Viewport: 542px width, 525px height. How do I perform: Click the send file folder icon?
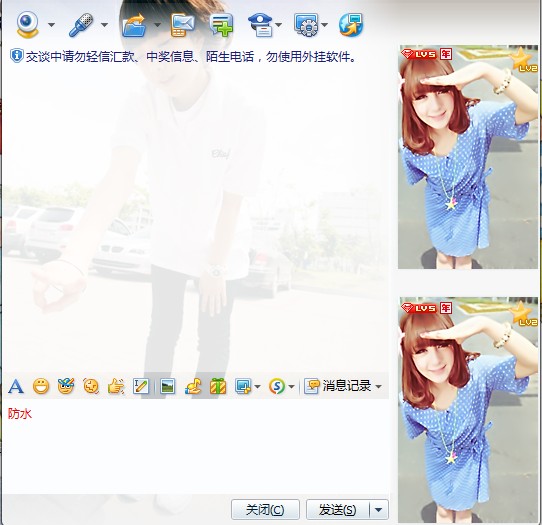coord(134,25)
